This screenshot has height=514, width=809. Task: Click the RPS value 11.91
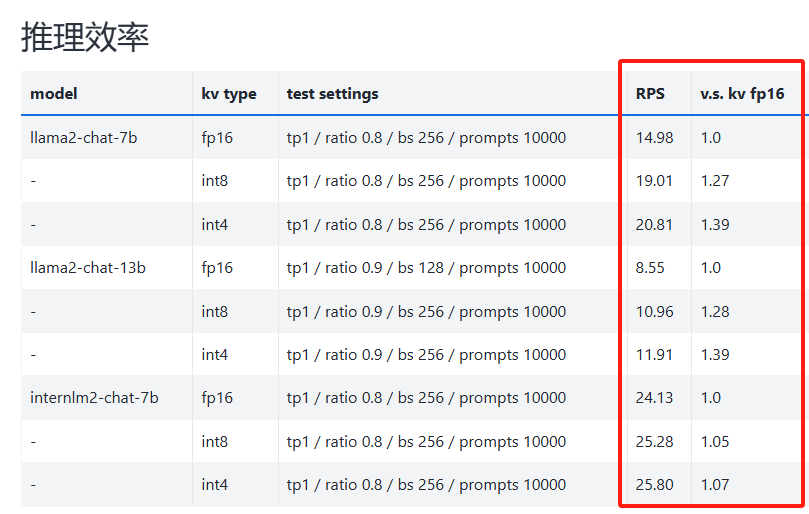pyautogui.click(x=654, y=355)
